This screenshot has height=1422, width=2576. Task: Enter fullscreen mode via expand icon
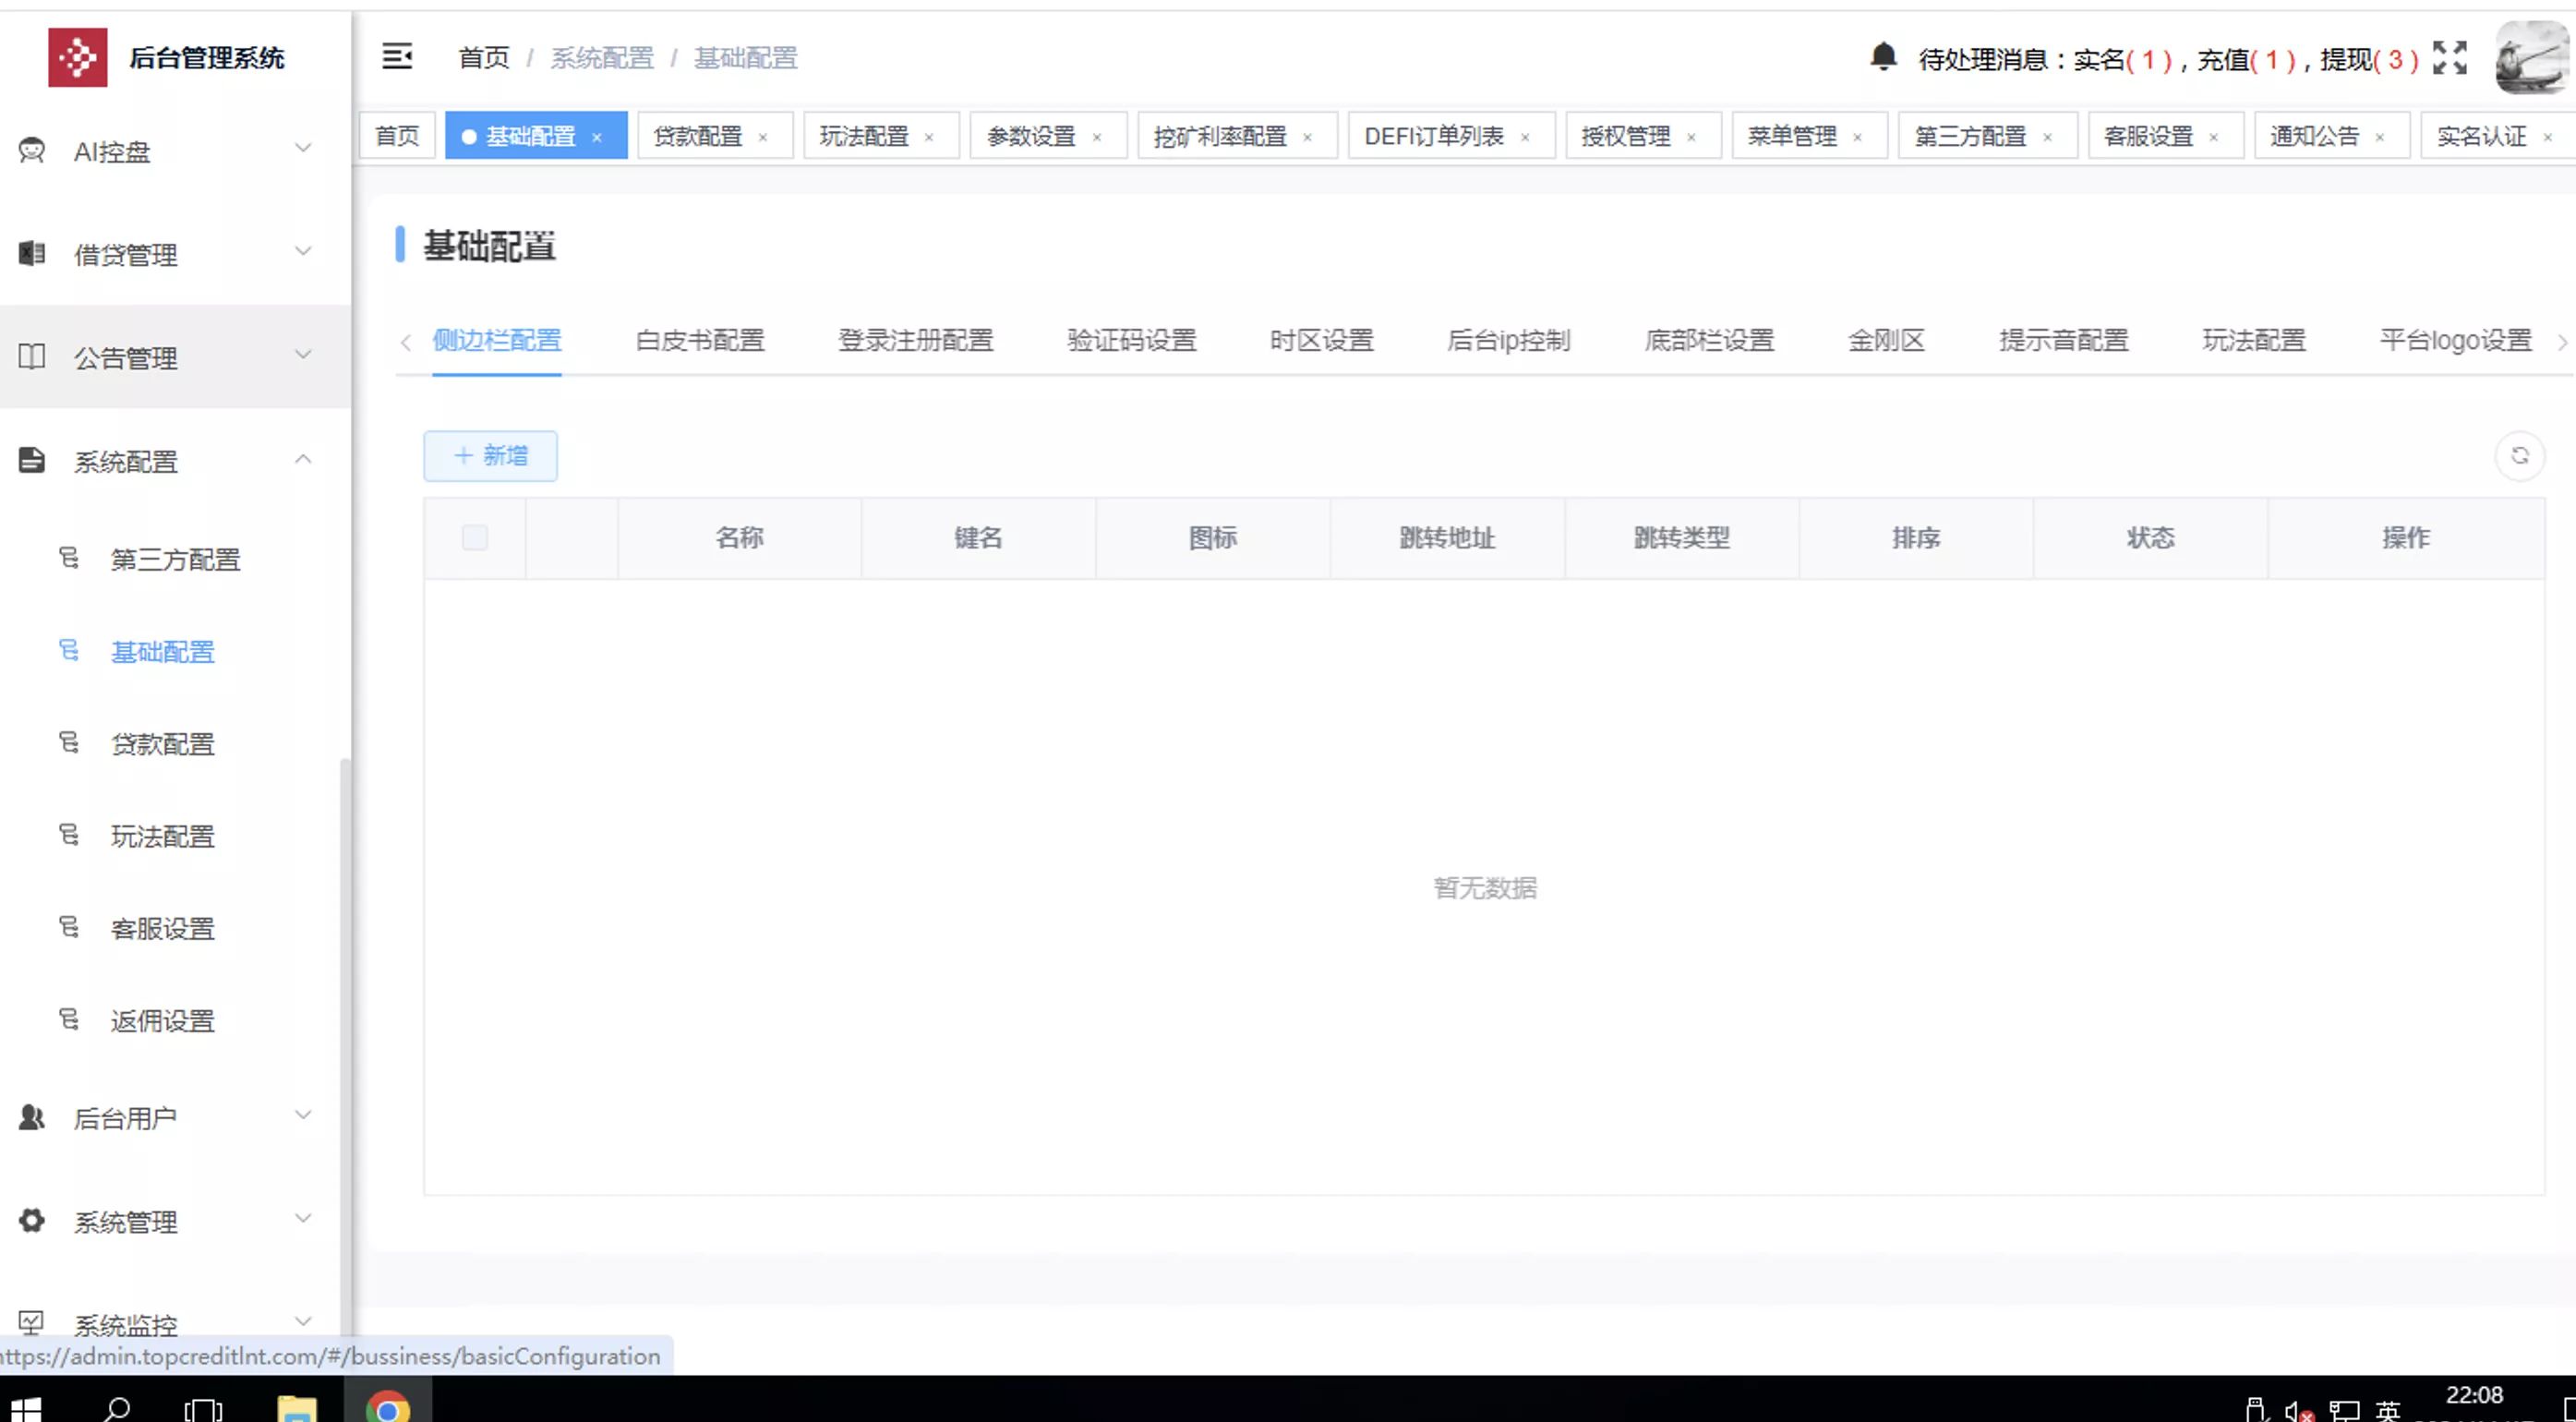2450,58
